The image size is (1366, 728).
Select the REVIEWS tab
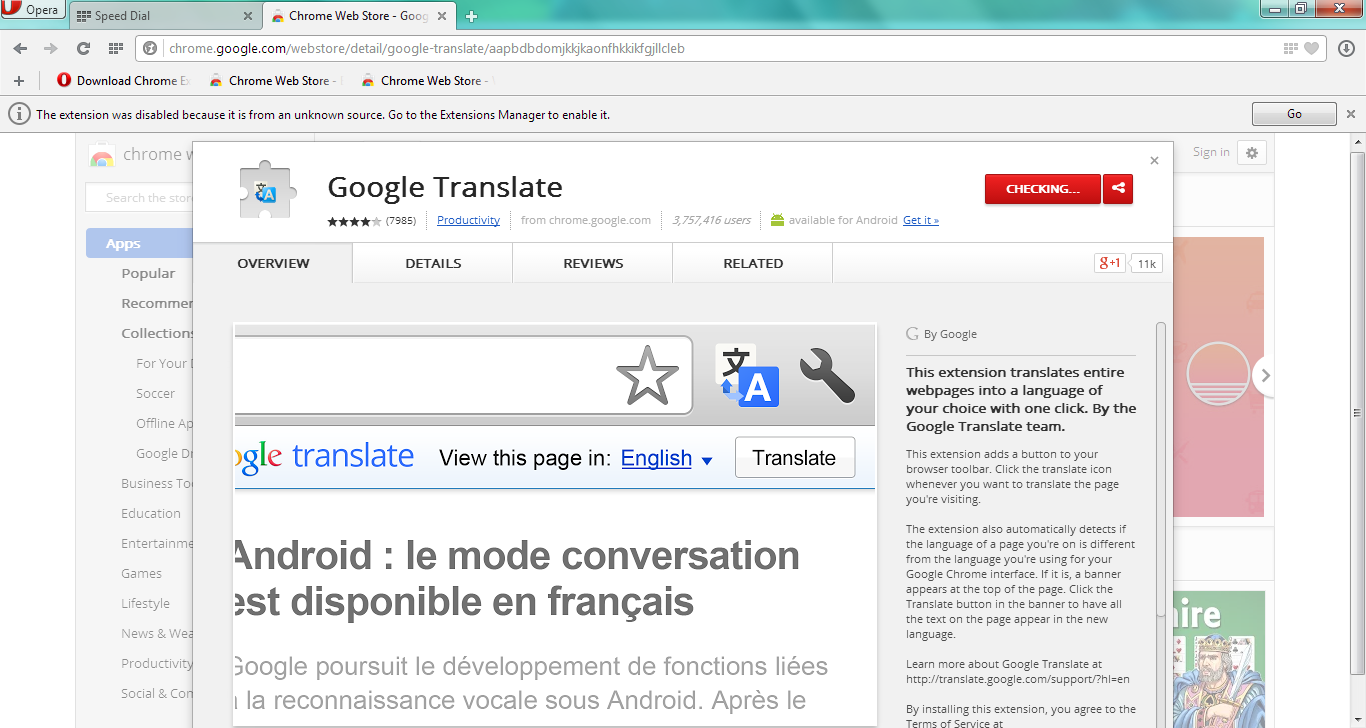pyautogui.click(x=593, y=263)
